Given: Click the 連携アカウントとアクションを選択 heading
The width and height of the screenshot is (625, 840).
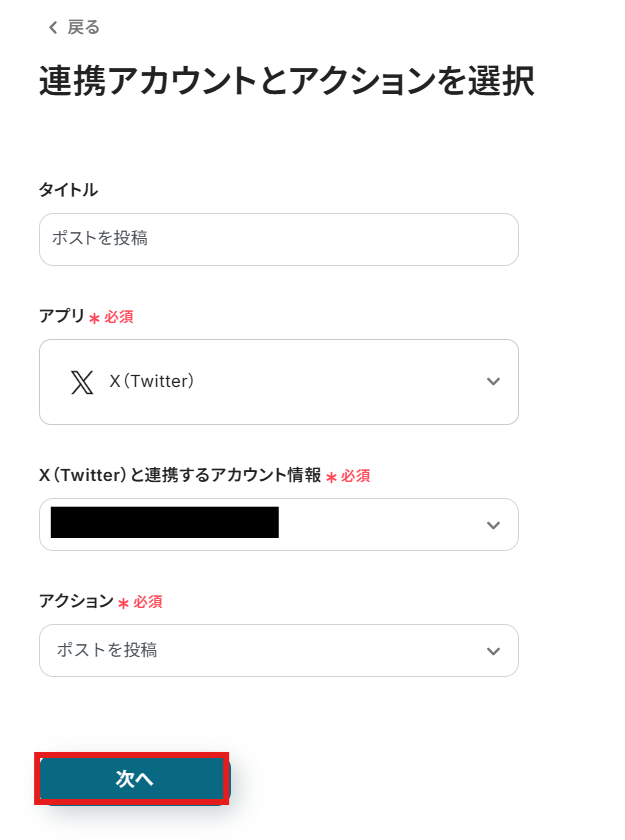Looking at the screenshot, I should tap(286, 81).
